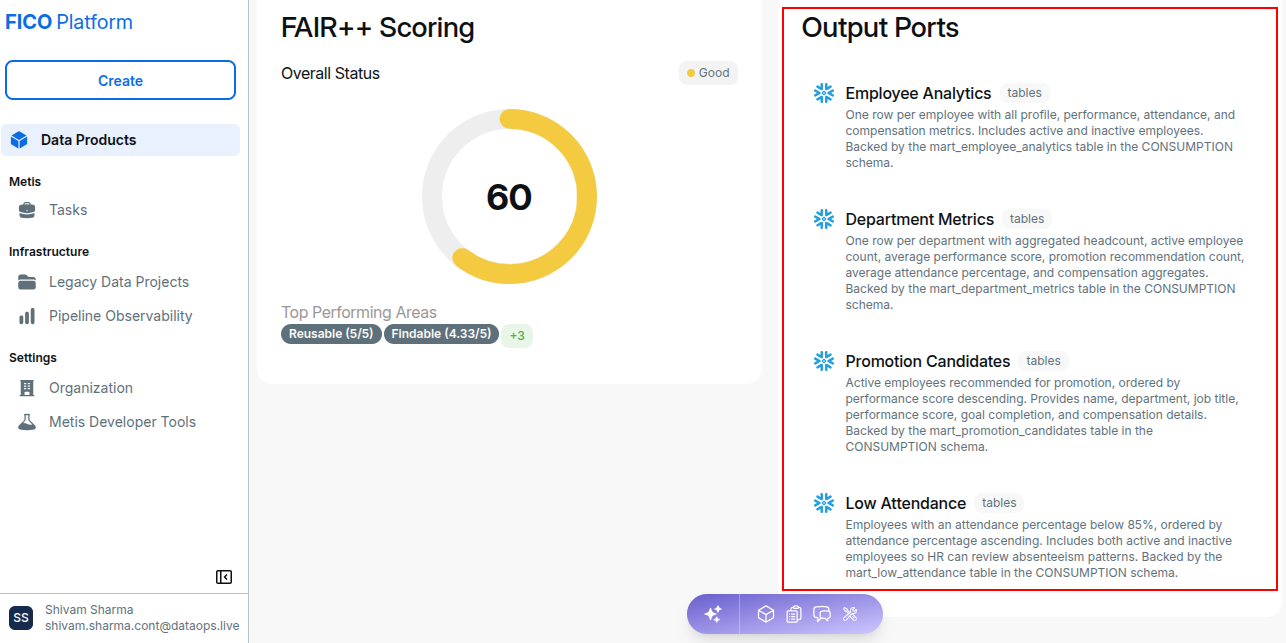Open Legacy Data Projects

point(120,282)
